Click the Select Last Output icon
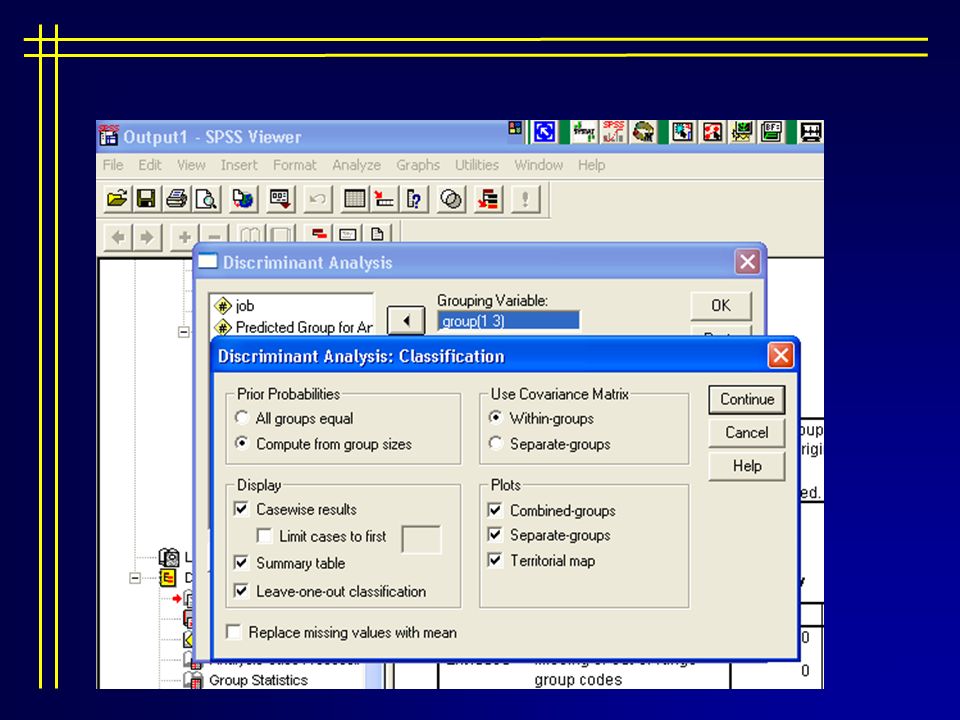 pos(488,198)
